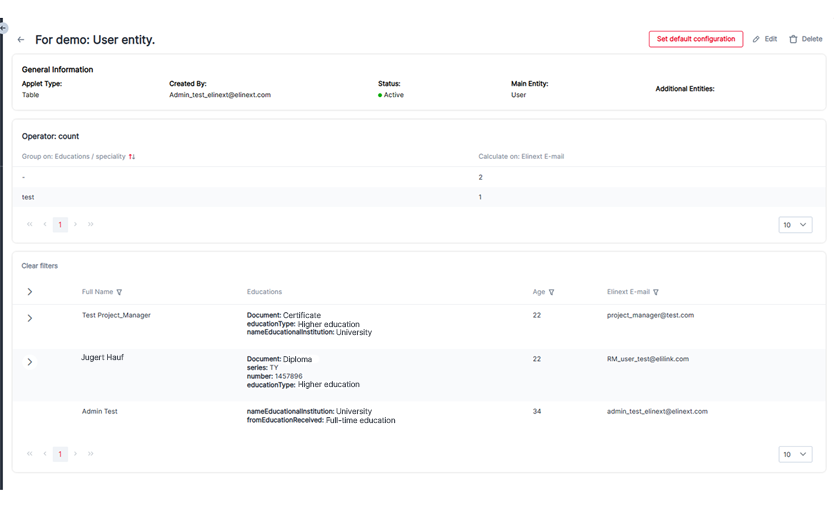834x507 pixels.
Task: Open page size dropdown in the users table
Action: coord(795,454)
